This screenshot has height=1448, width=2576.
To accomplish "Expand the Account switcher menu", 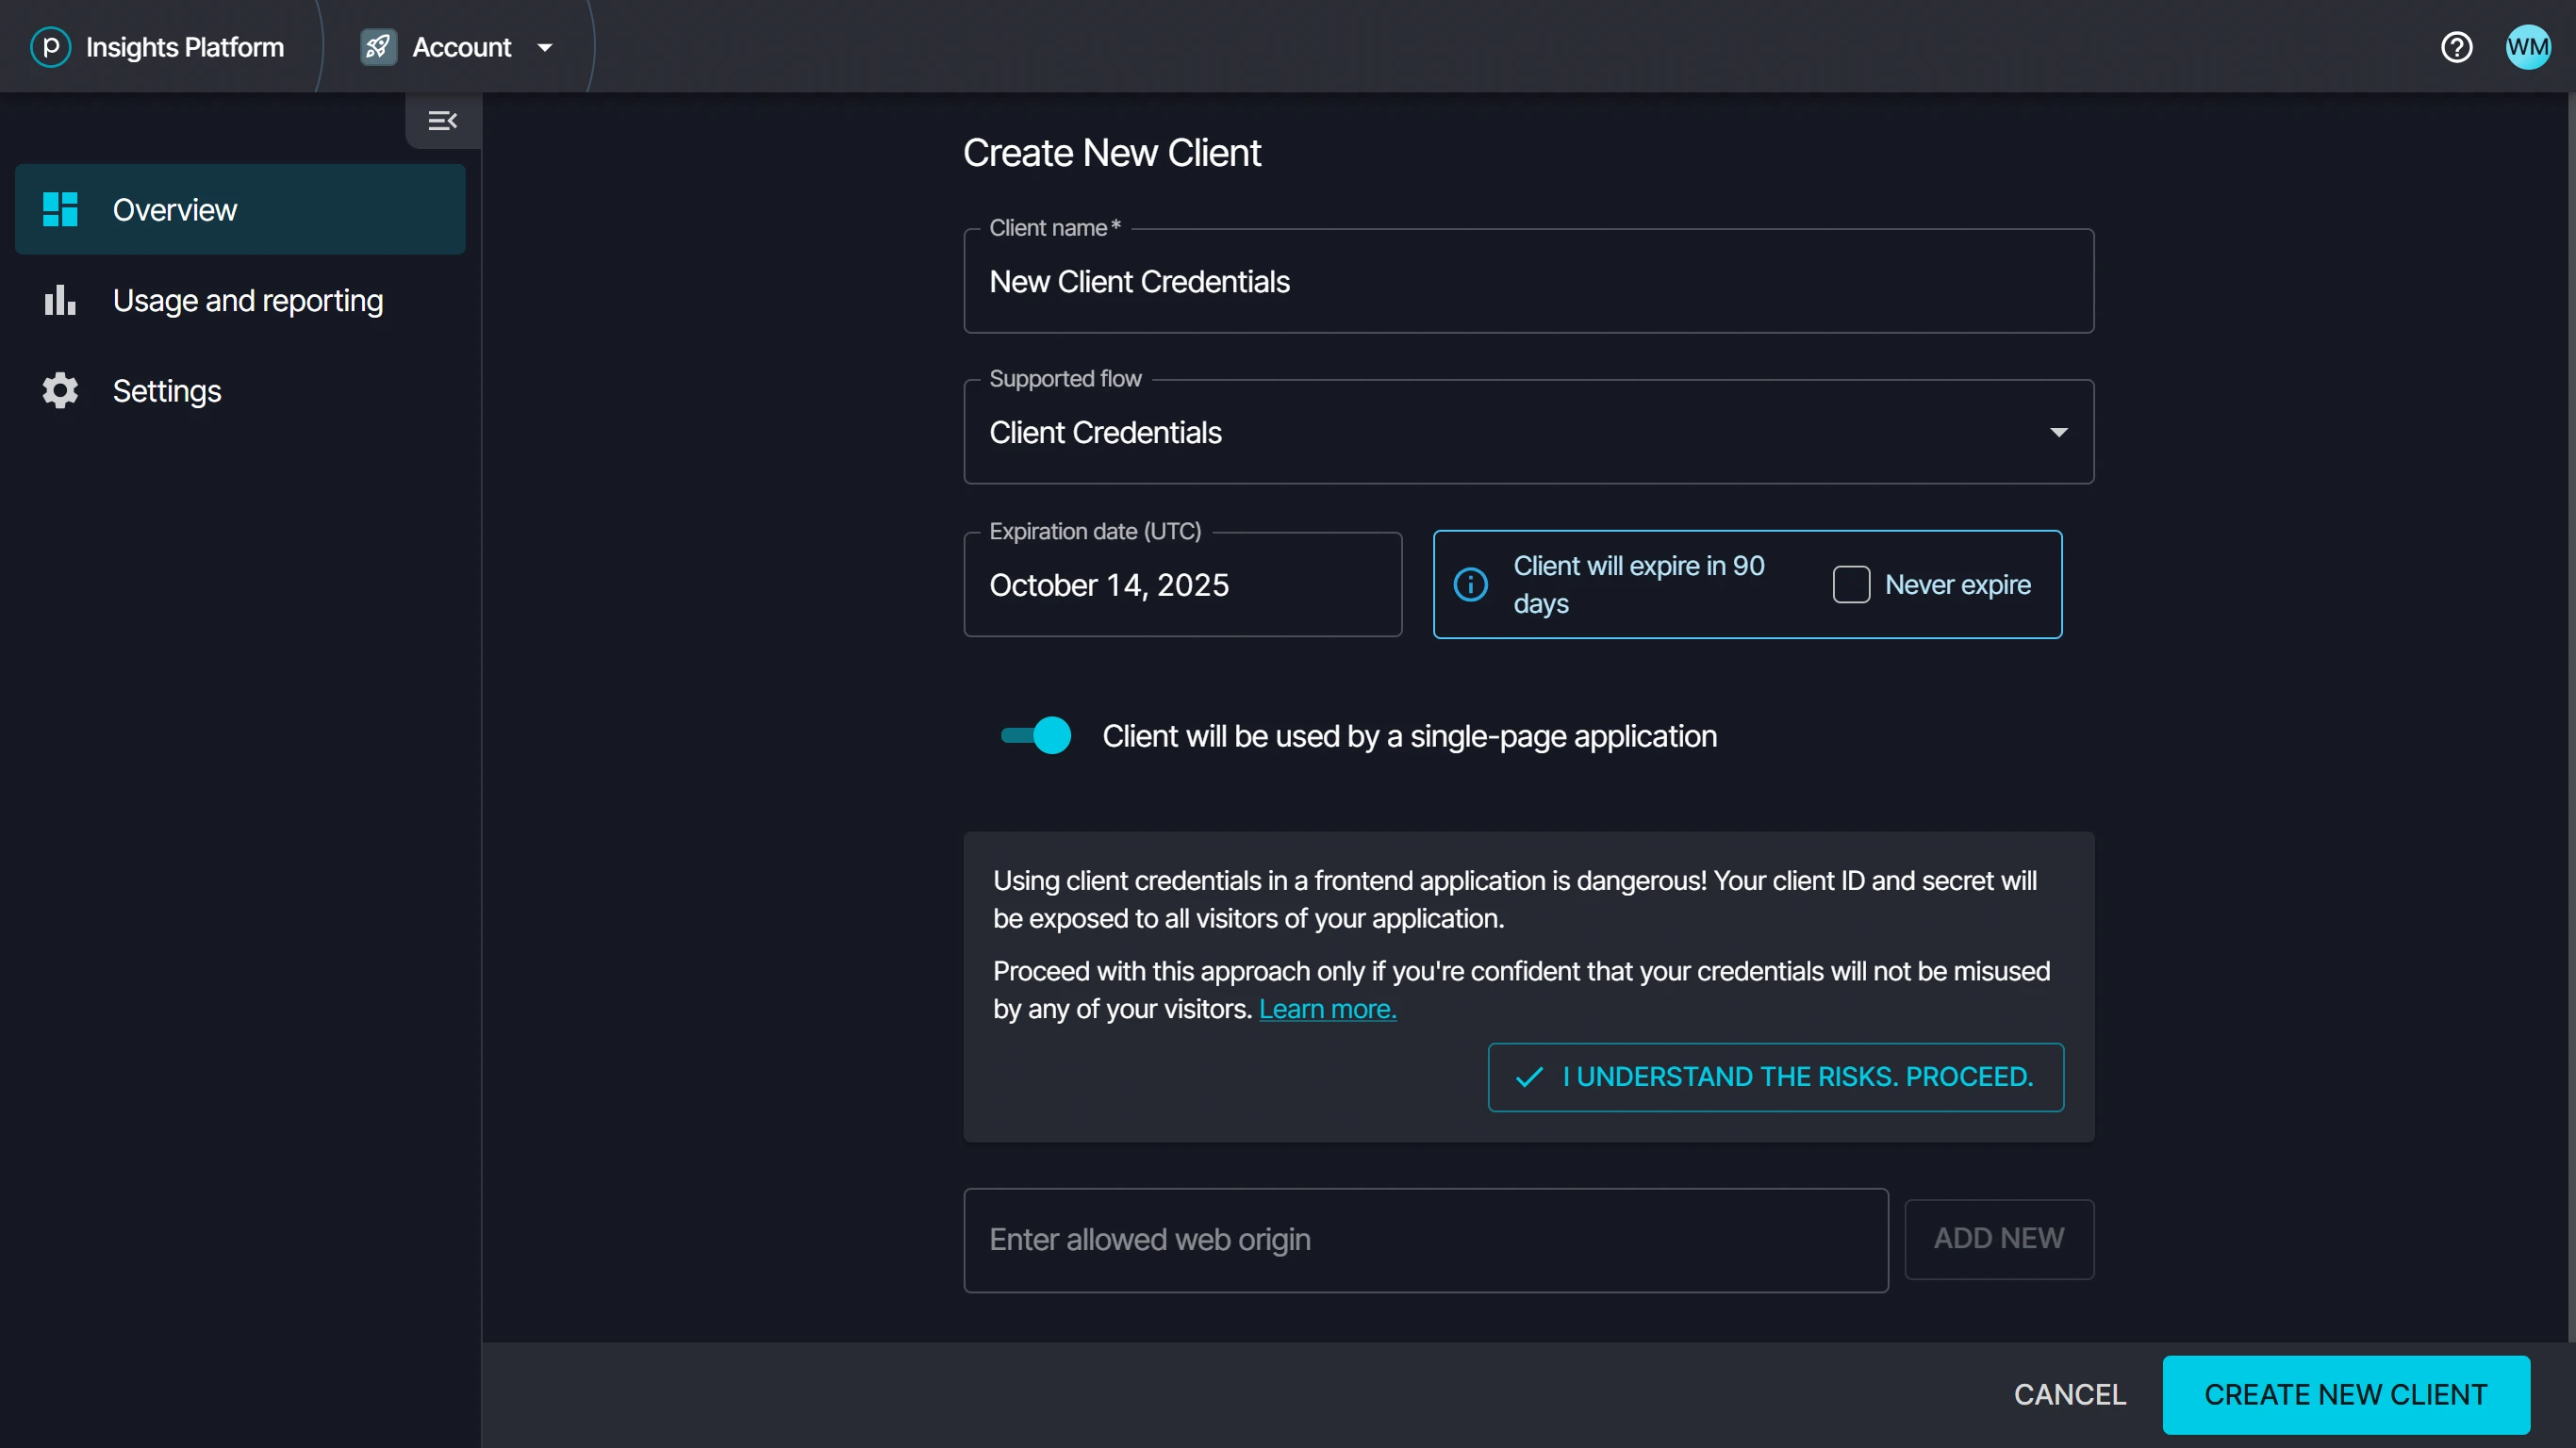I will (545, 46).
